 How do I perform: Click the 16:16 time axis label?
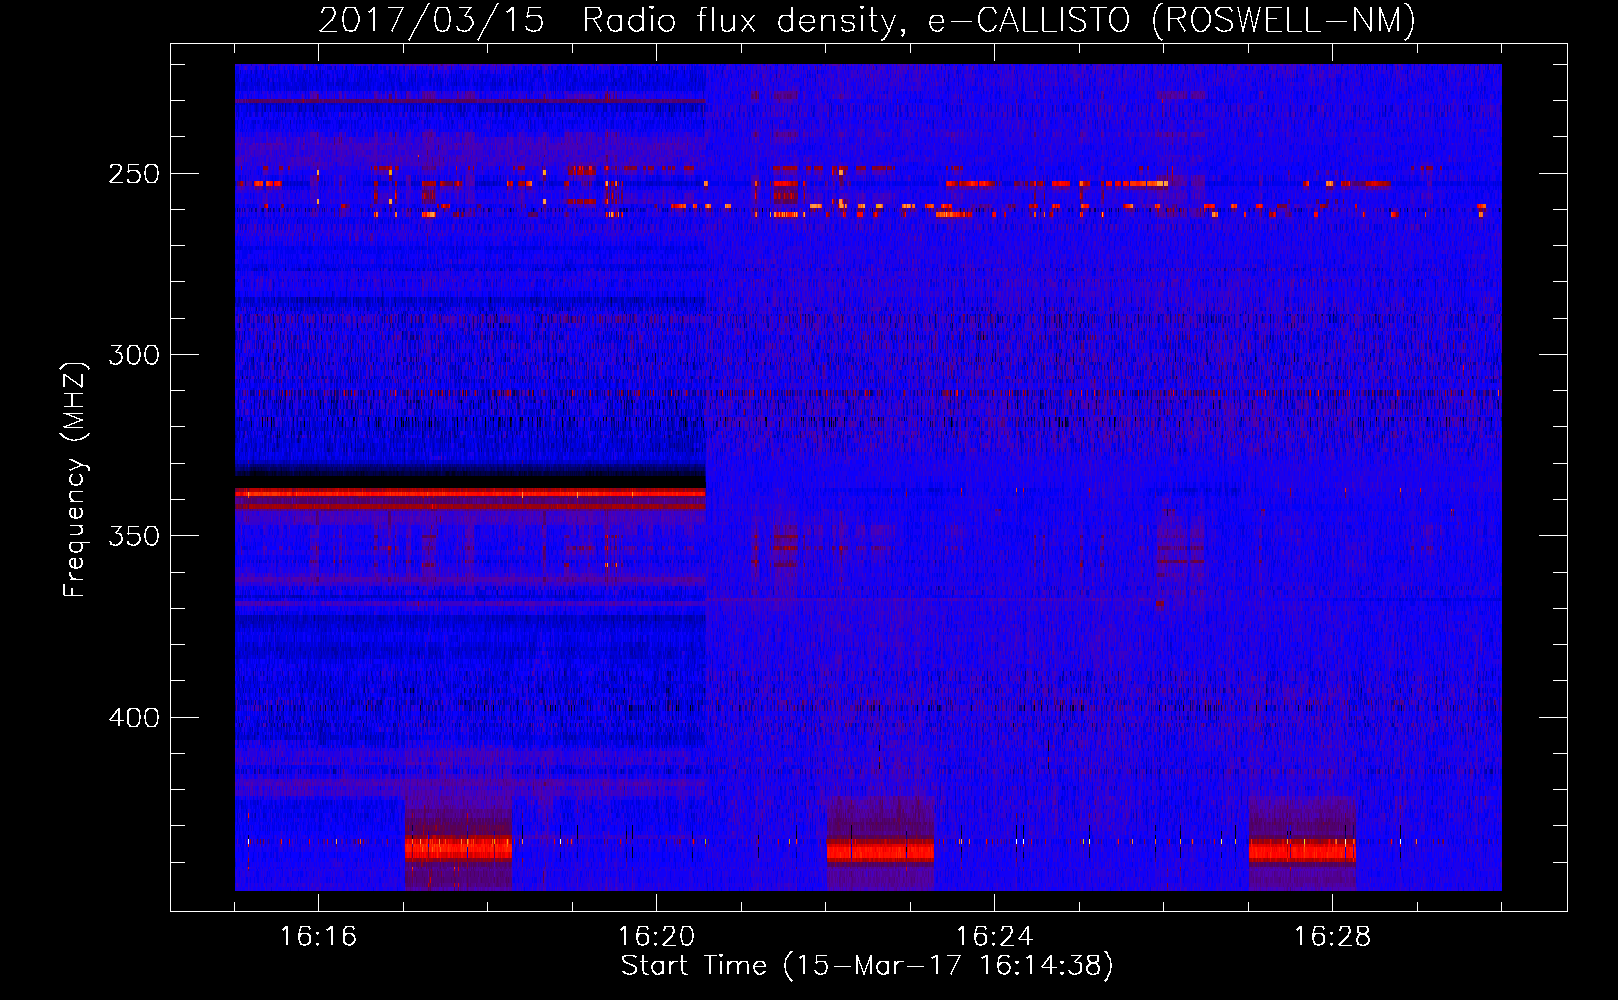pyautogui.click(x=318, y=936)
